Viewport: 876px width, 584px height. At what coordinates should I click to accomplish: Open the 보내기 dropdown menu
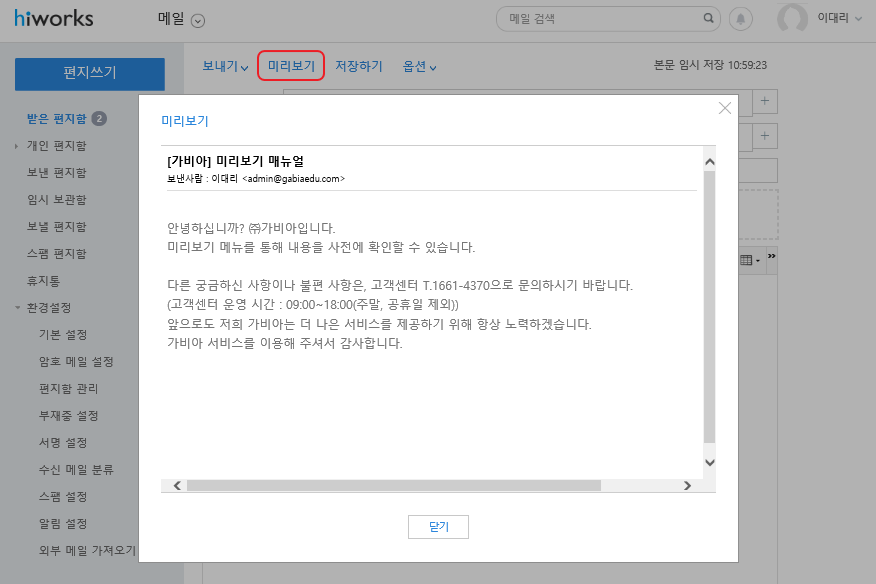(225, 67)
